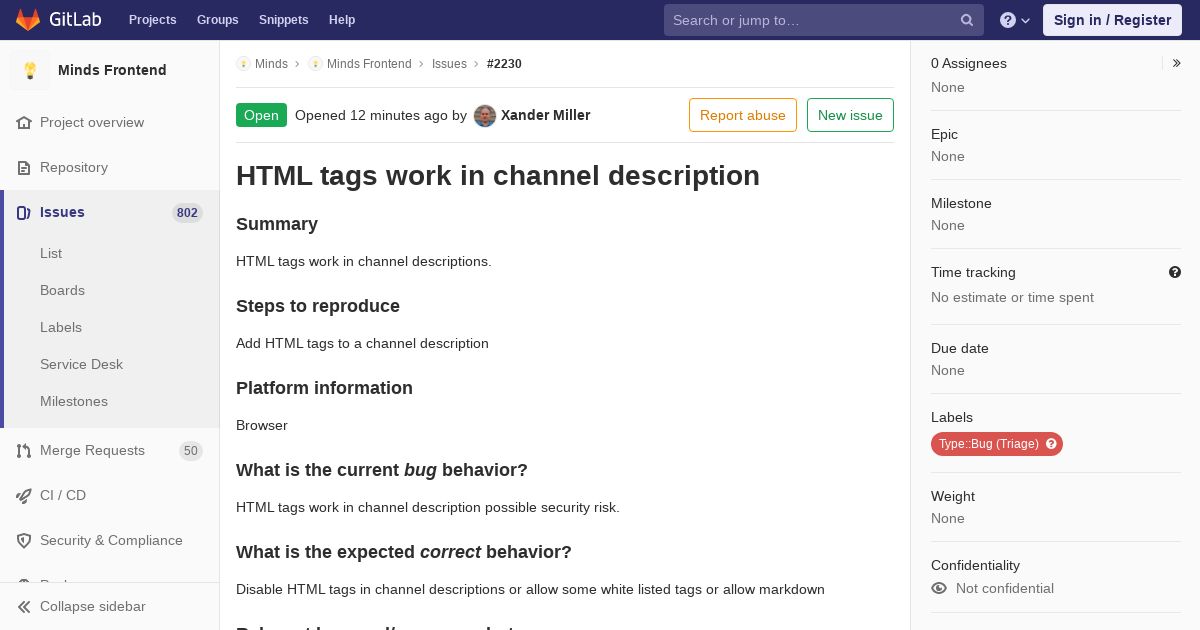Click the Security & Compliance shield icon
This screenshot has width=1200, height=630.
point(24,541)
